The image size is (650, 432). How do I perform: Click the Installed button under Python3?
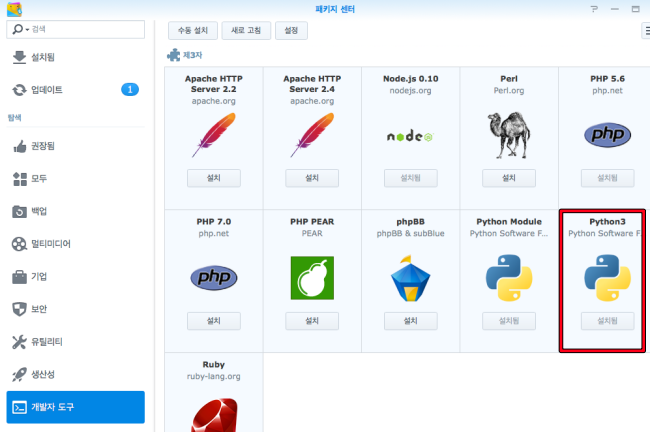point(607,321)
